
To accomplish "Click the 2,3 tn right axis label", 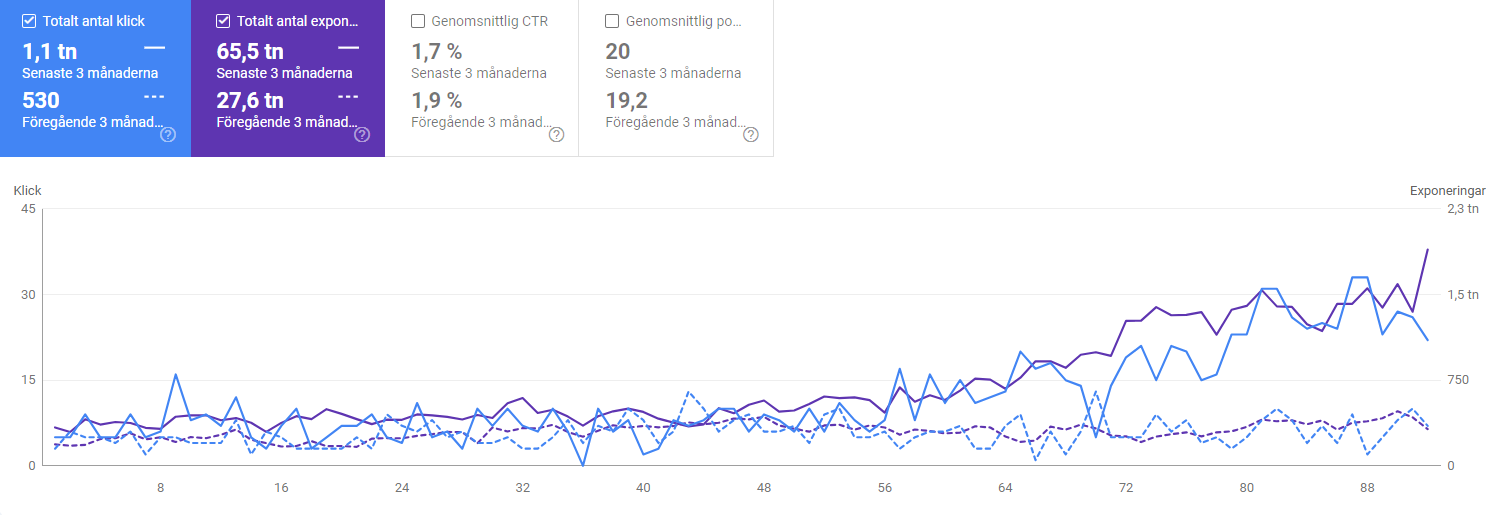I will pyautogui.click(x=1464, y=209).
